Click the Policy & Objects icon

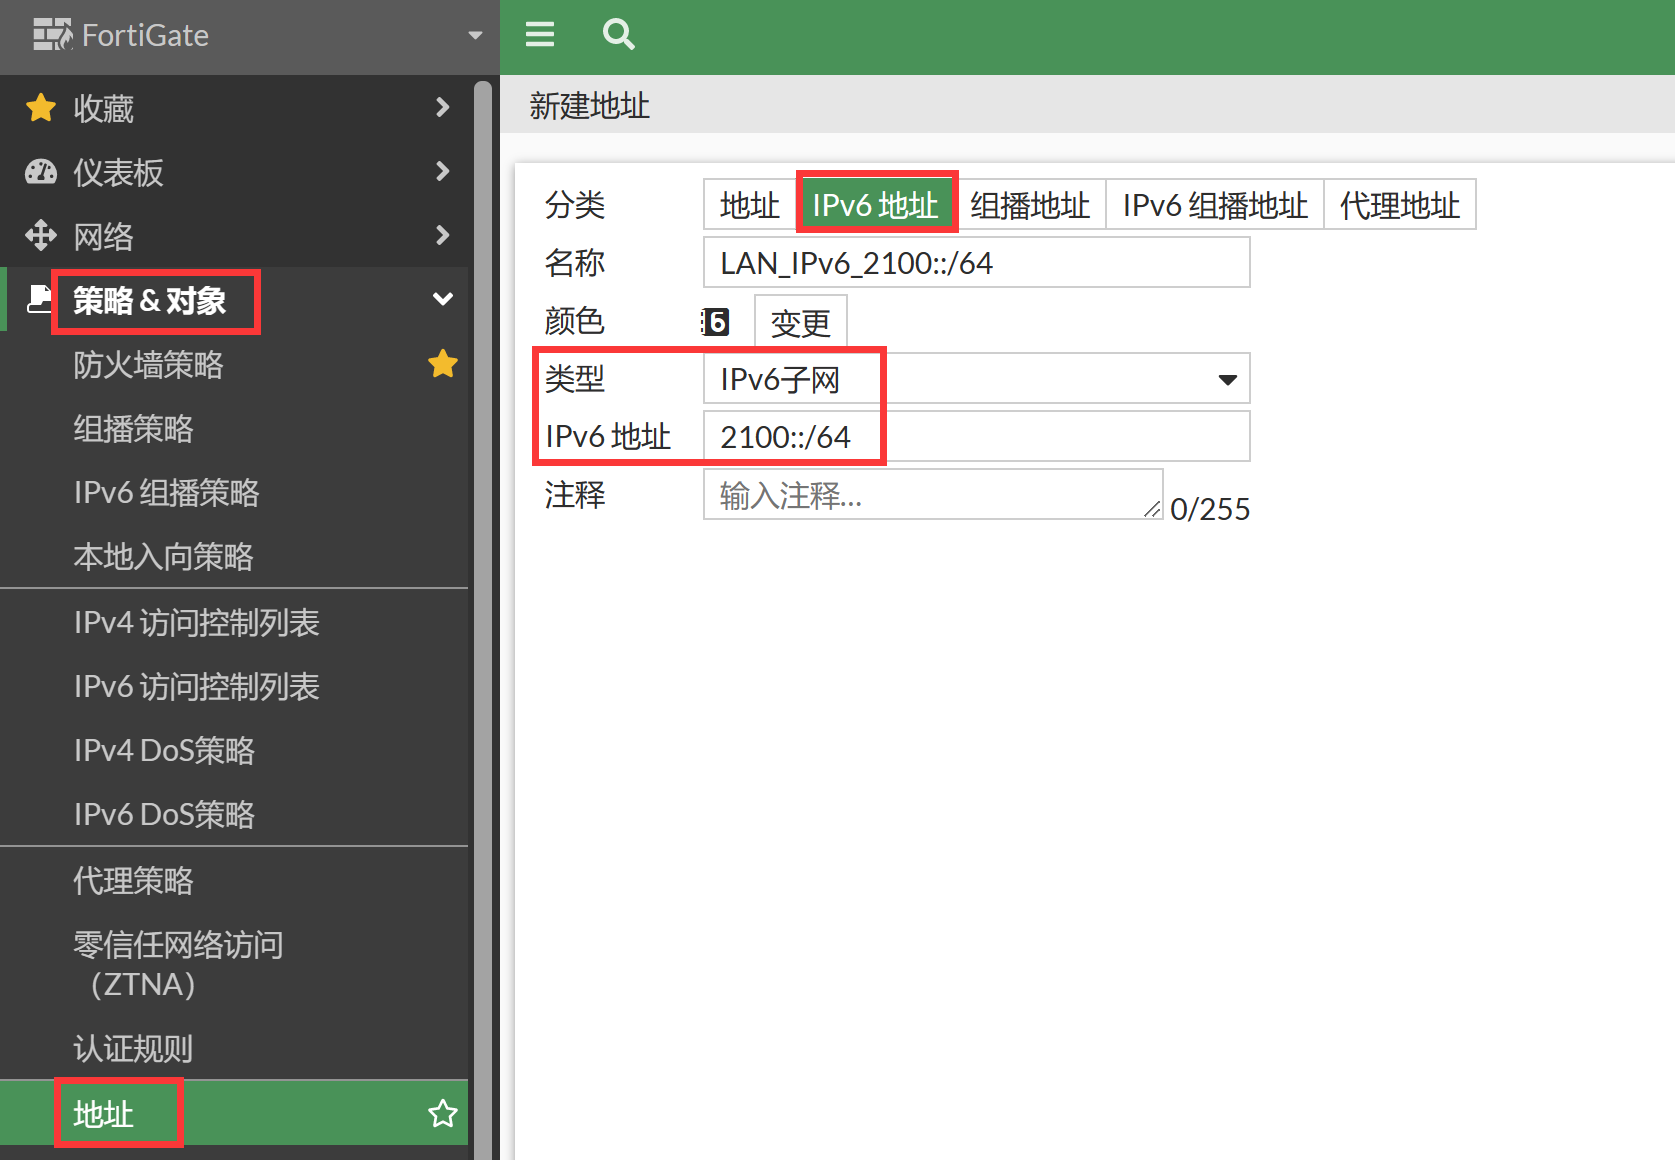pos(39,299)
